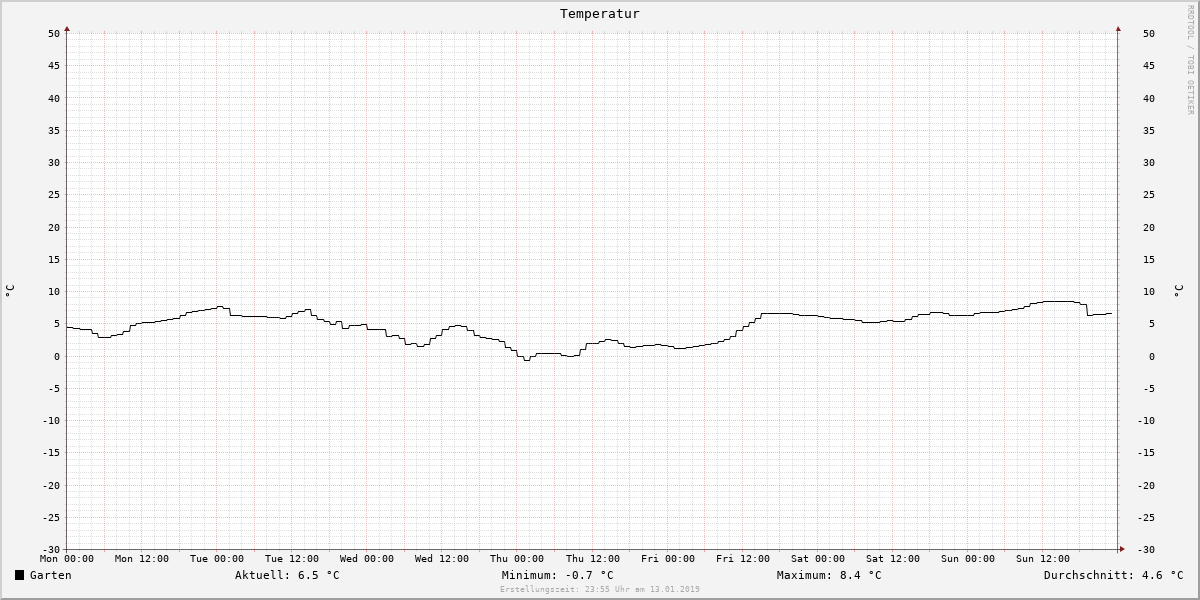Click the '-10' tick on left y-axis
Screen dimensions: 1200x600
point(52,421)
